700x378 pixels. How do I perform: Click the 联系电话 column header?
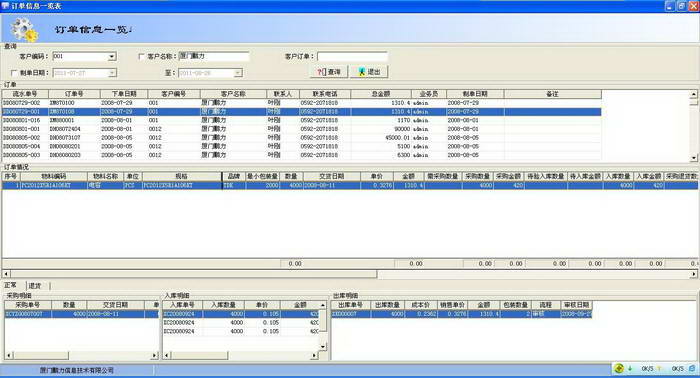pyautogui.click(x=325, y=94)
